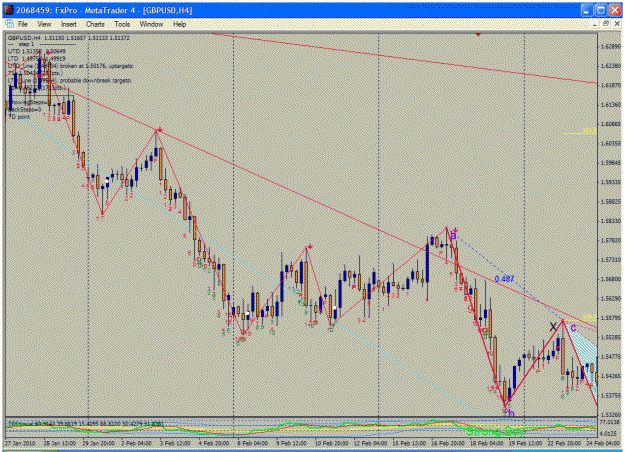Open the File menu
Image resolution: width=625 pixels, height=452 pixels.
click(23, 24)
